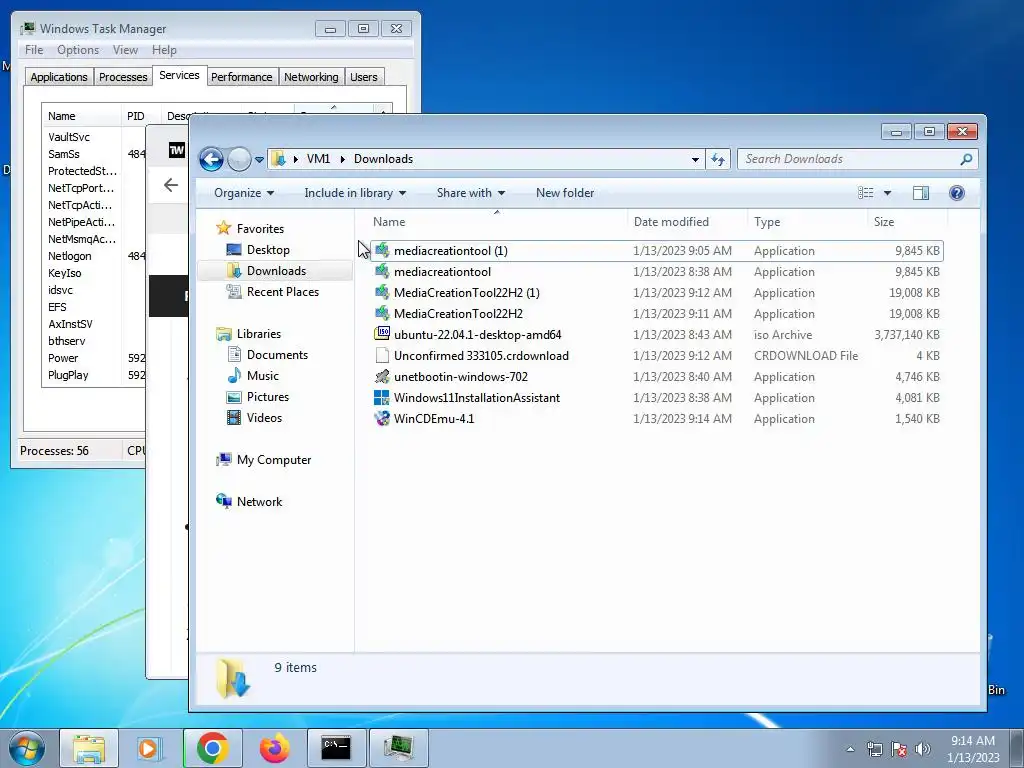Image resolution: width=1024 pixels, height=768 pixels.
Task: Select Windows11InstallationAssistant file icon
Action: 382,398
